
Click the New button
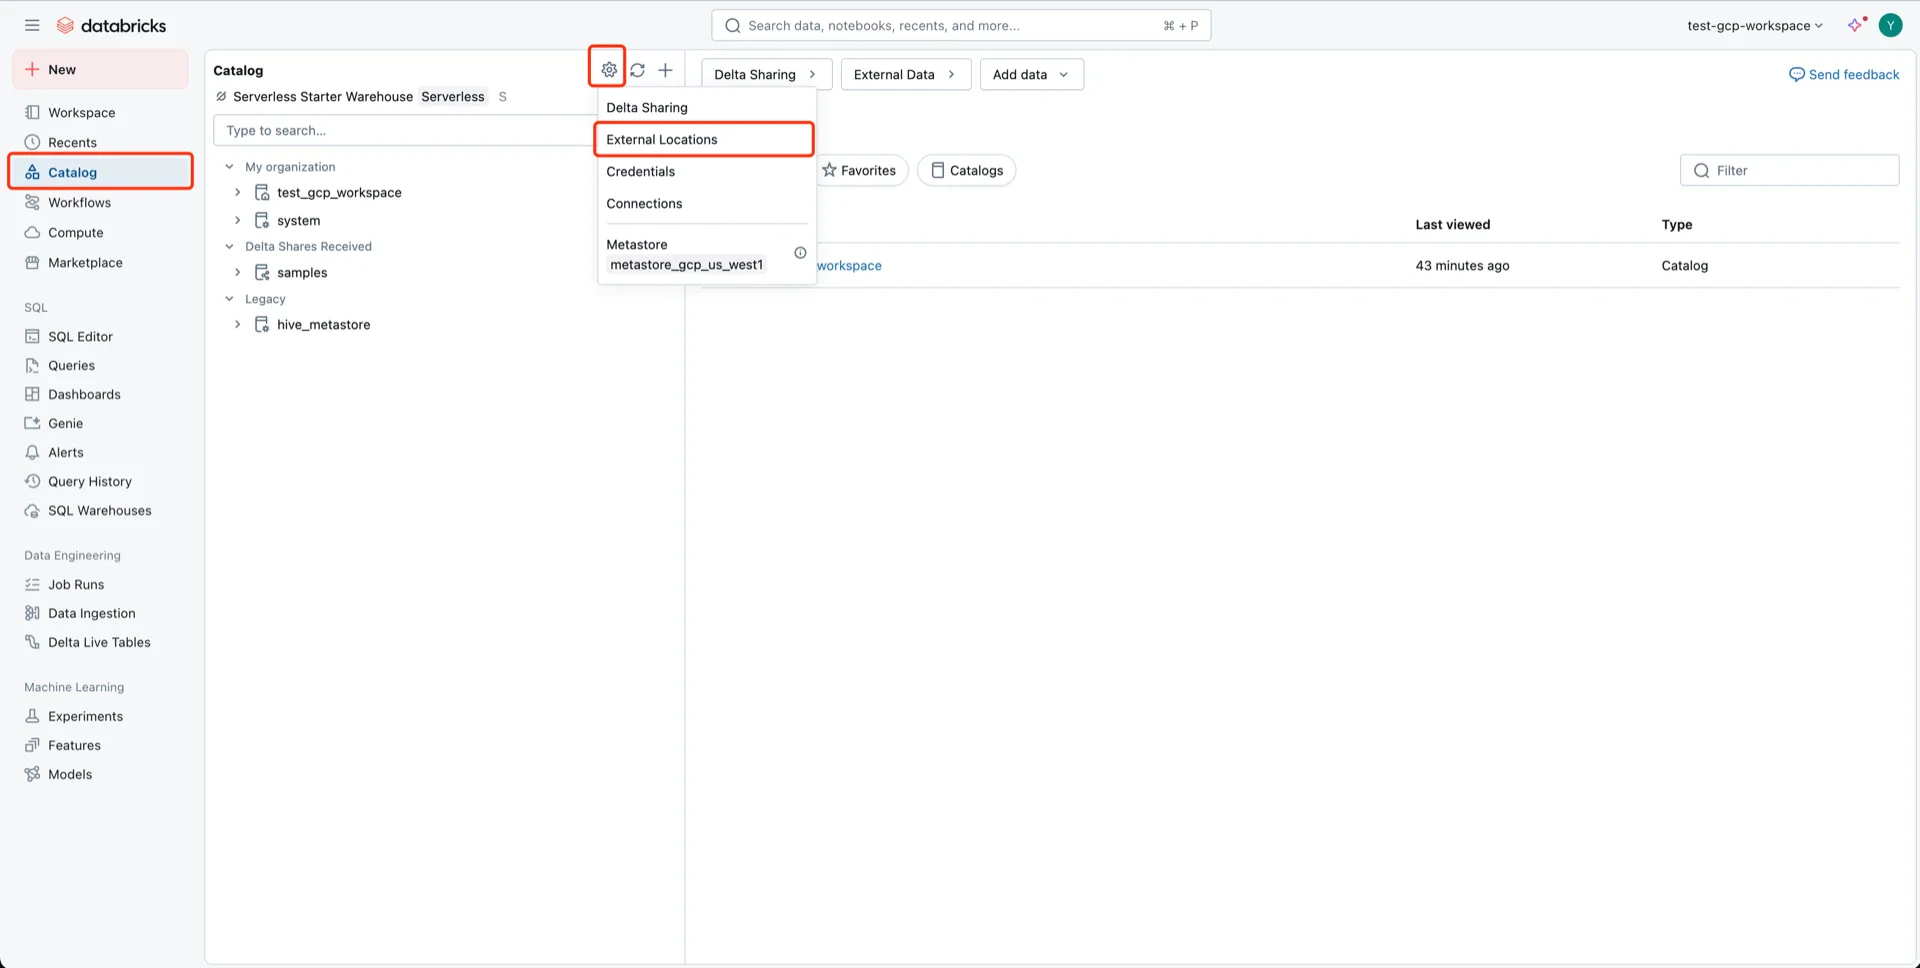(100, 70)
